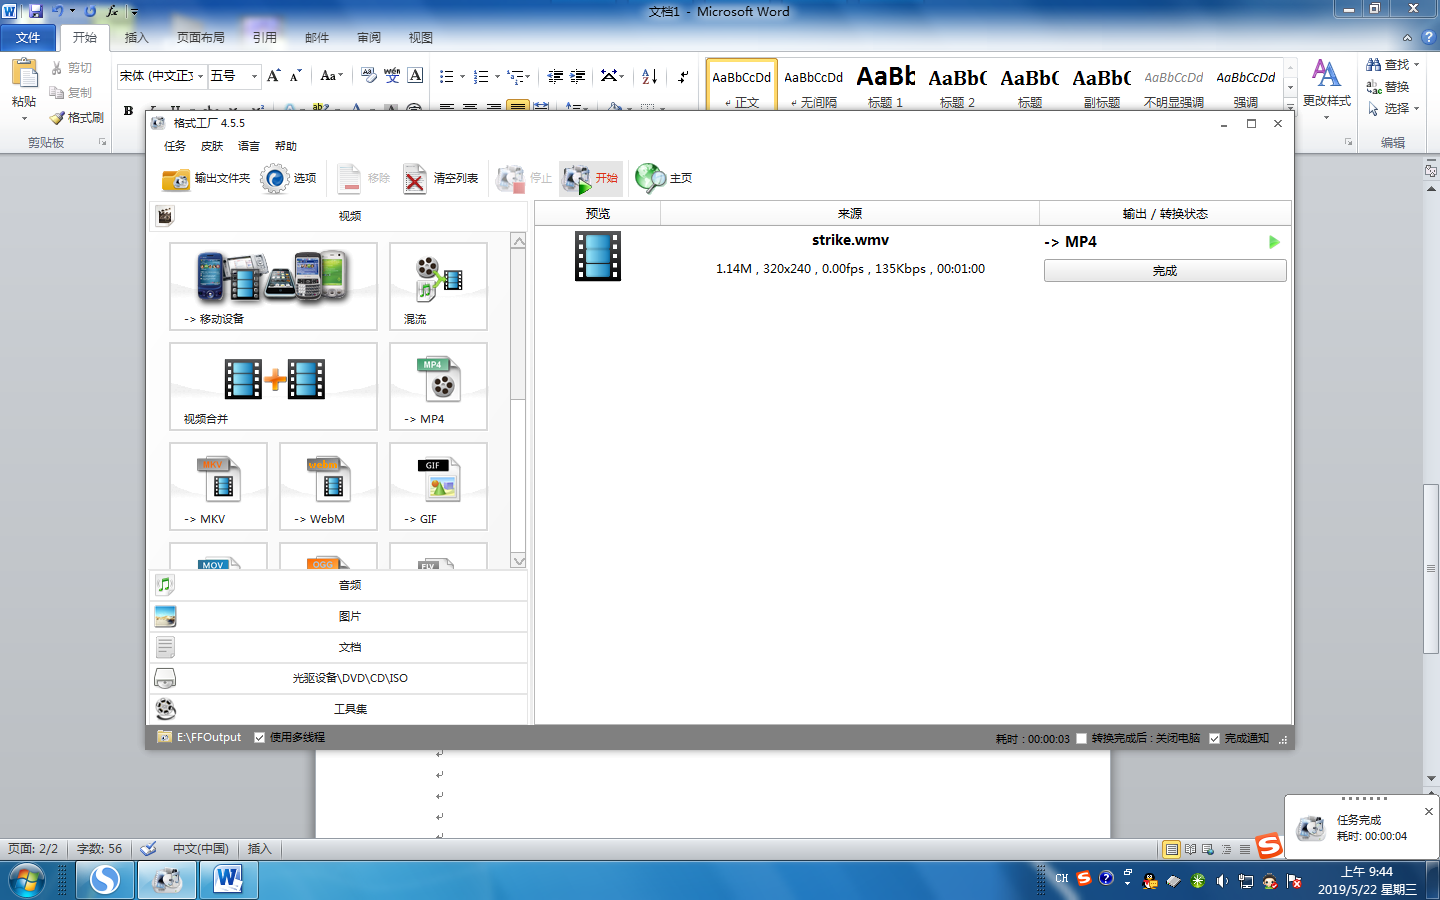Switch to the Word 插入 tab
The height and width of the screenshot is (900, 1440).
(136, 38)
